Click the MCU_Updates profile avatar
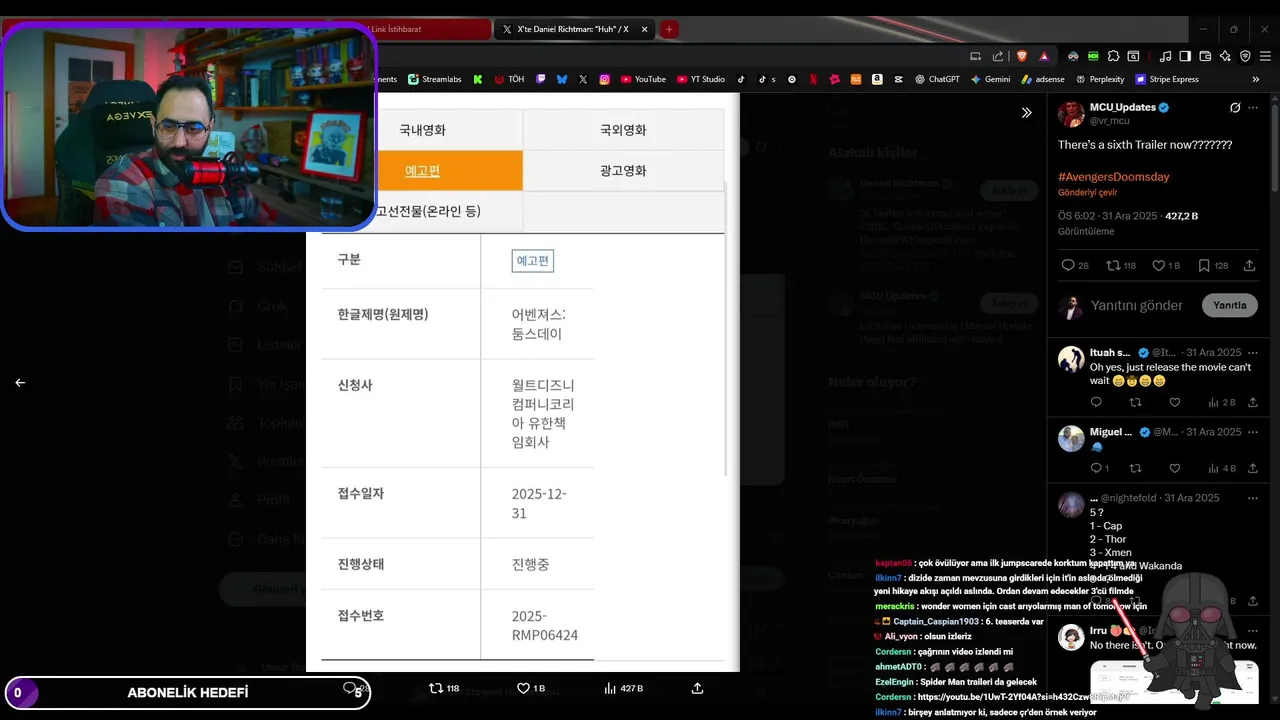The height and width of the screenshot is (720, 1280). [x=1071, y=113]
